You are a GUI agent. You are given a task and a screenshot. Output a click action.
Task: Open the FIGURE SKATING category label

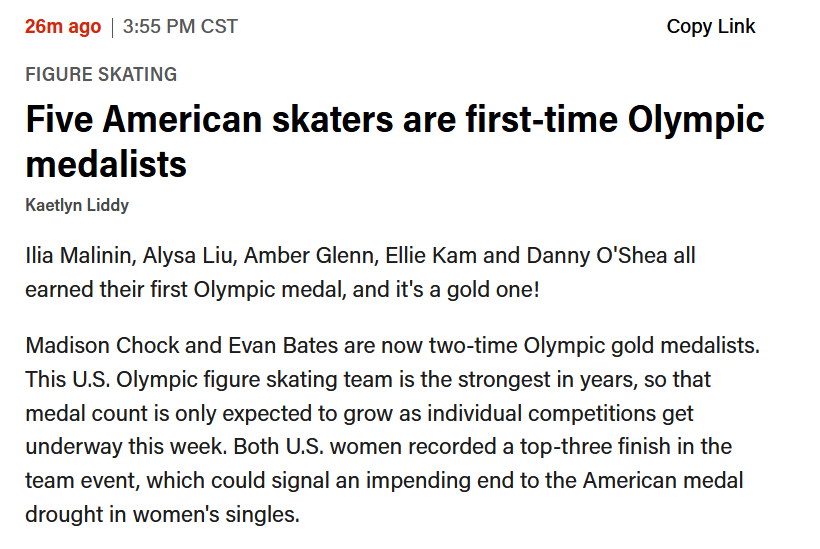pos(101,74)
